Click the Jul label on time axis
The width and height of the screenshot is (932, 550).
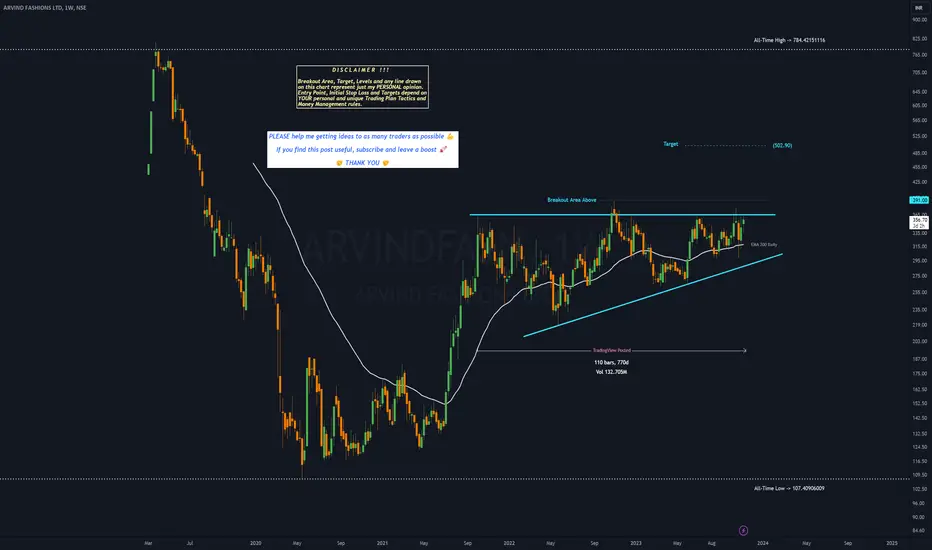pos(190,543)
